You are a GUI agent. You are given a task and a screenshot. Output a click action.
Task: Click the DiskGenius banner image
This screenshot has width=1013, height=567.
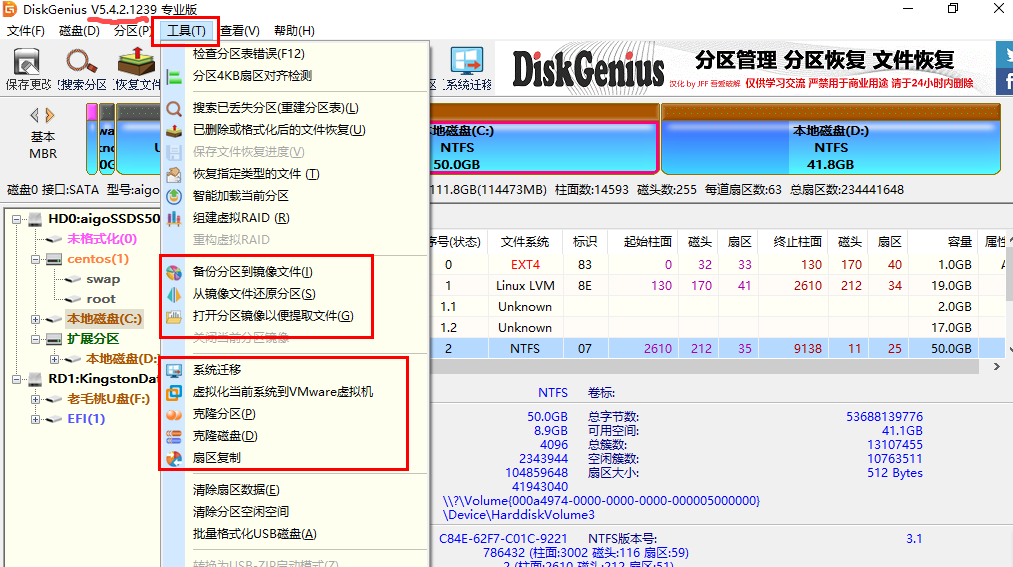point(744,68)
